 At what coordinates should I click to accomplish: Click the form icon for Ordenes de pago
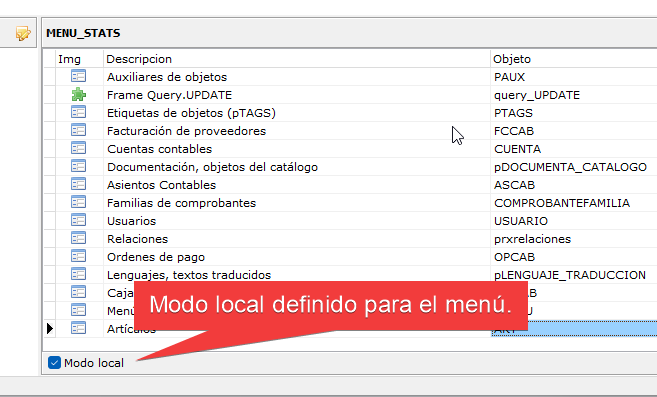[78, 257]
